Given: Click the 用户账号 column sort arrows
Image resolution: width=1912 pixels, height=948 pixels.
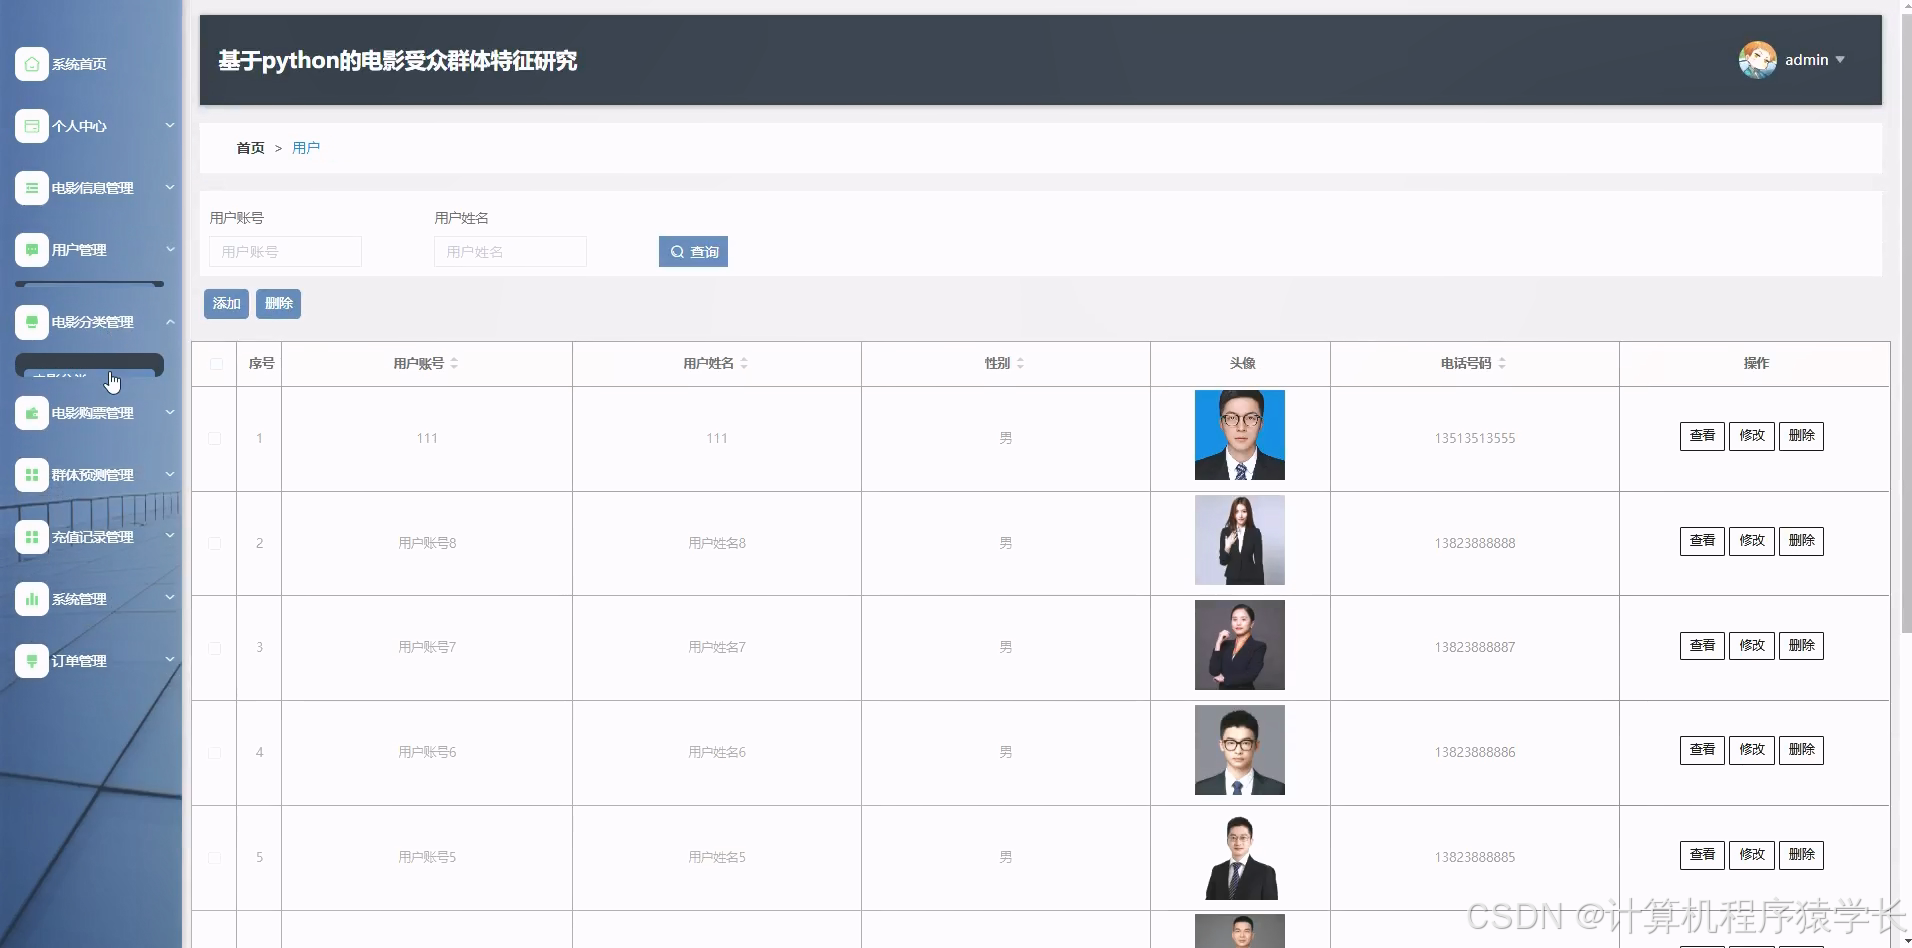Looking at the screenshot, I should (x=454, y=363).
